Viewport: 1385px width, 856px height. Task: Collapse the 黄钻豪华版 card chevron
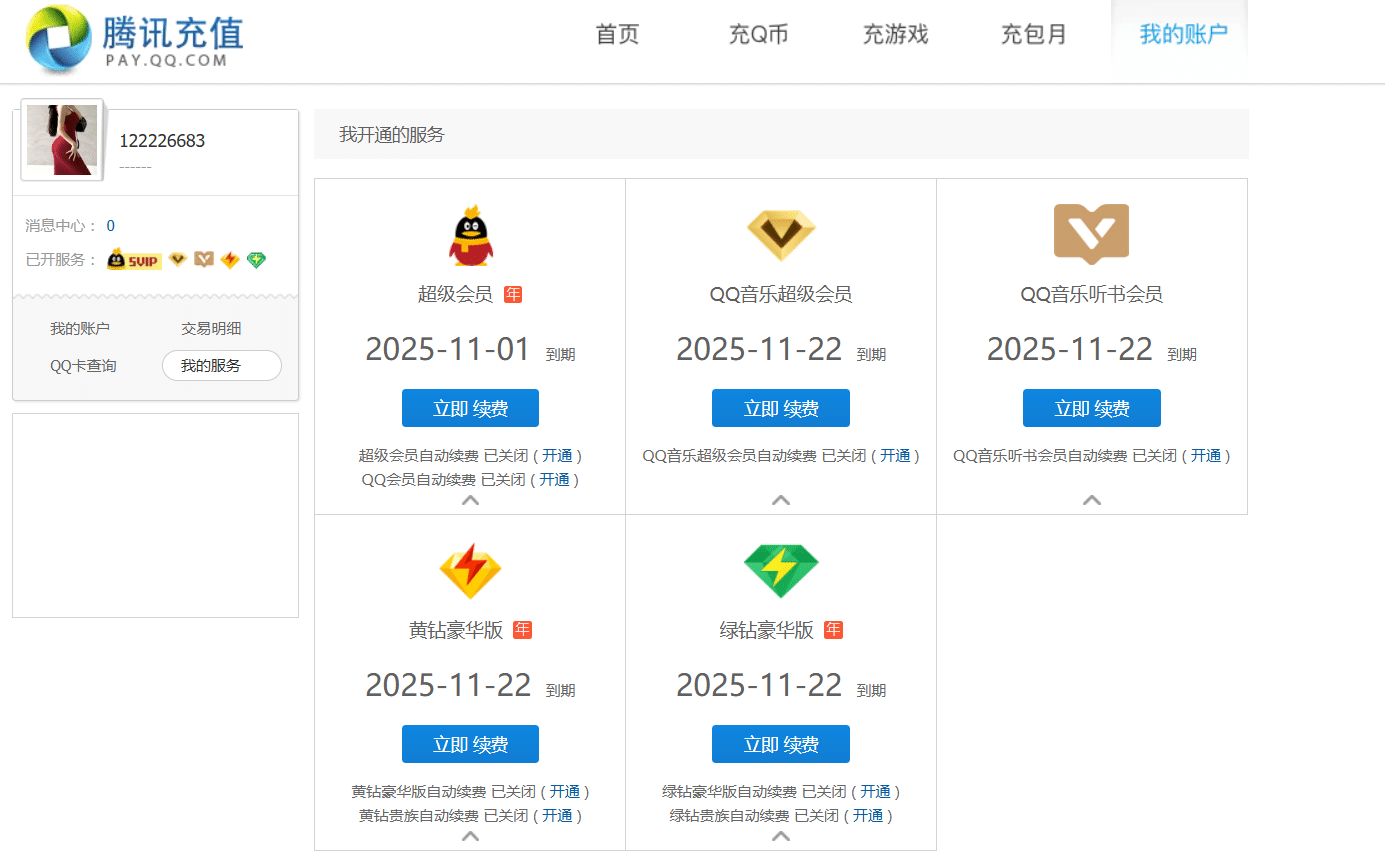(x=470, y=836)
